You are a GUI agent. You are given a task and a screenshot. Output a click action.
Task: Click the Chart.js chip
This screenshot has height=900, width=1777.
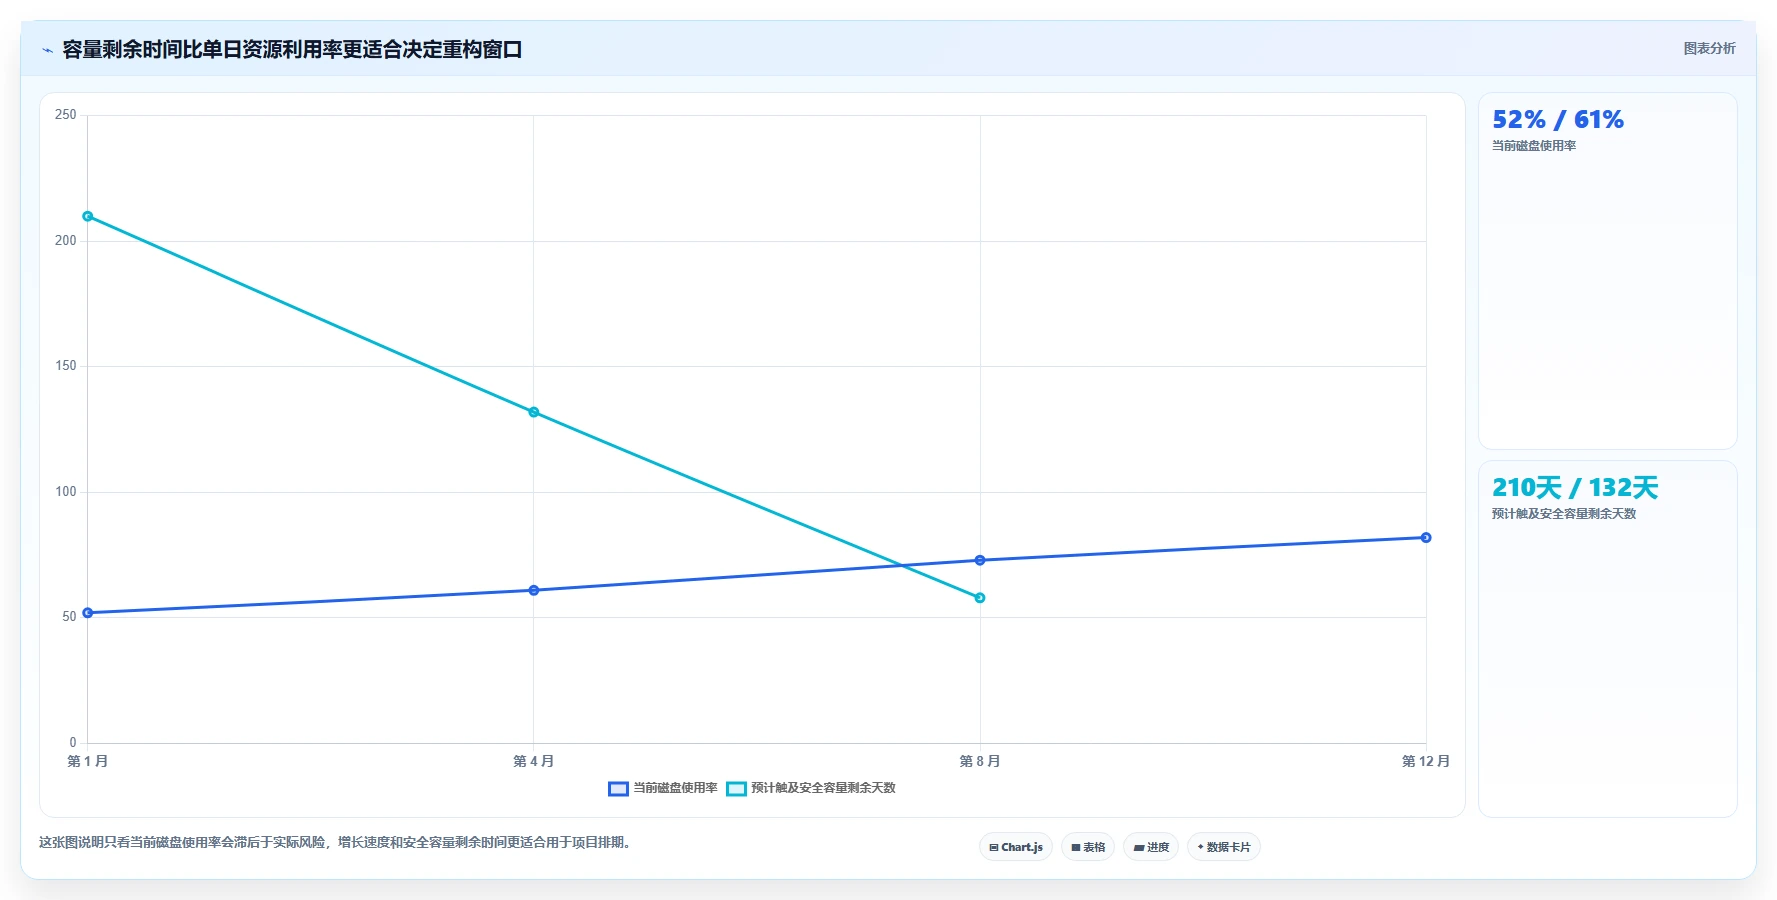click(1016, 847)
